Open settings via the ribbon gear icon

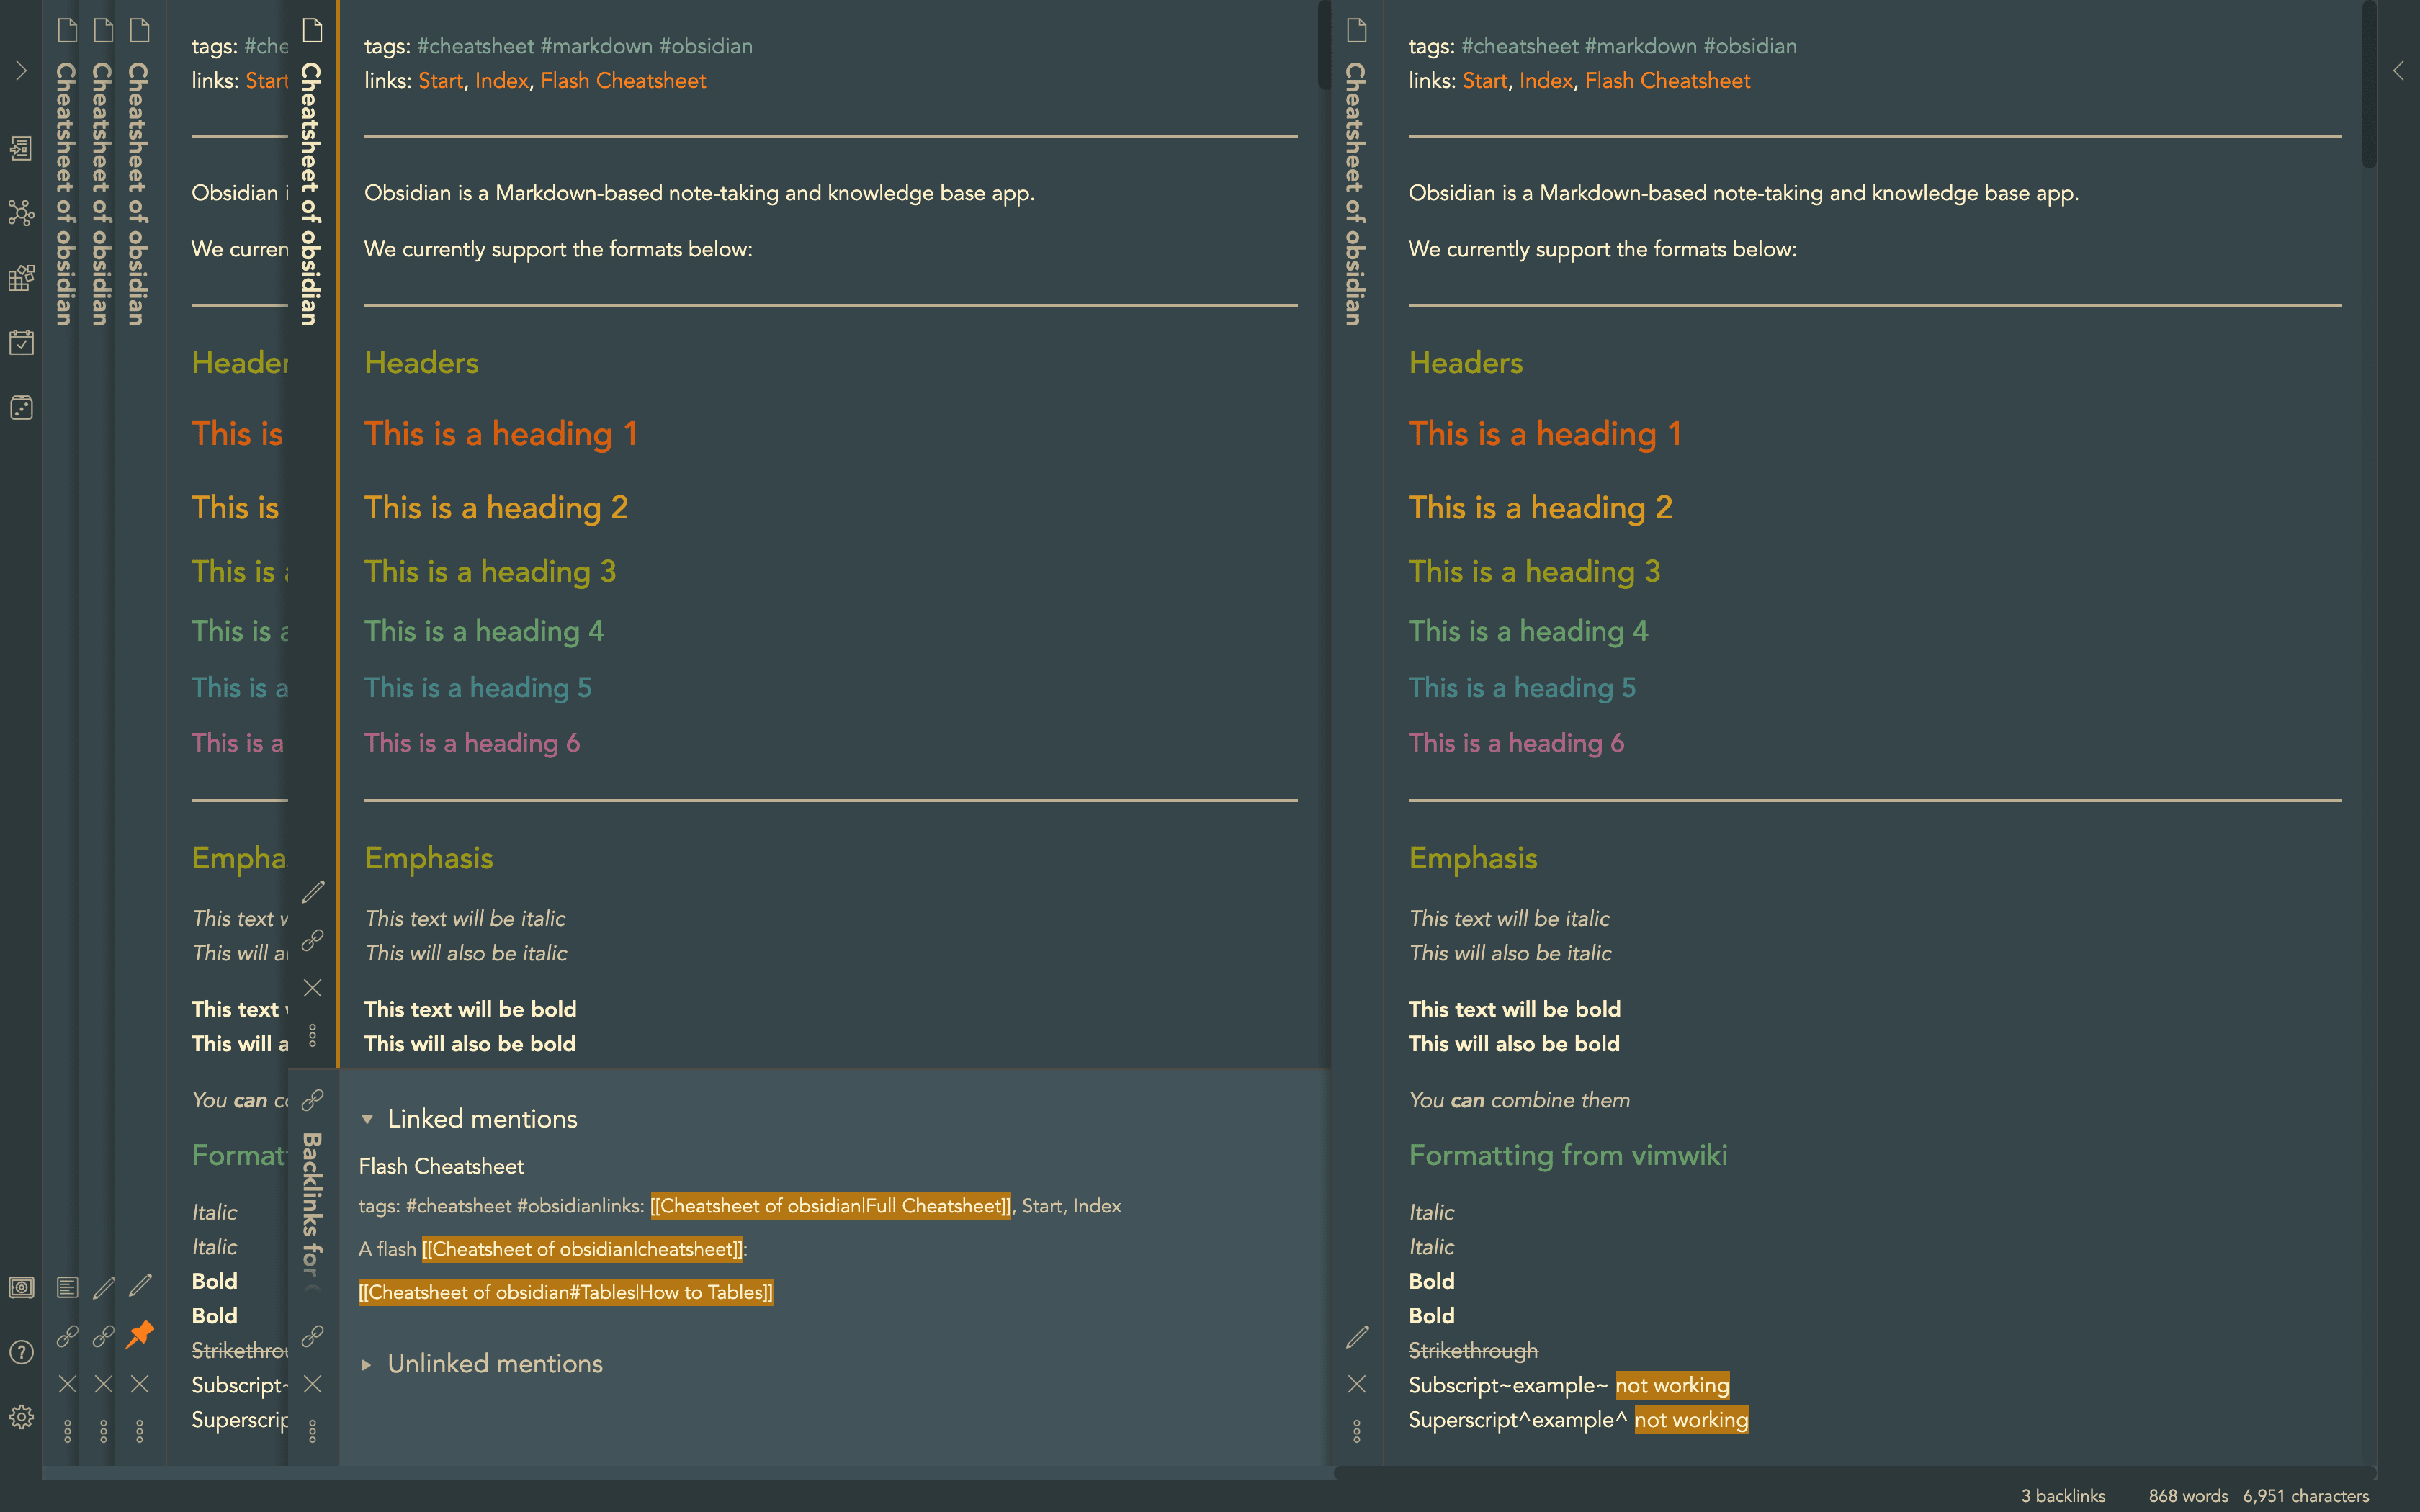pos(21,1417)
